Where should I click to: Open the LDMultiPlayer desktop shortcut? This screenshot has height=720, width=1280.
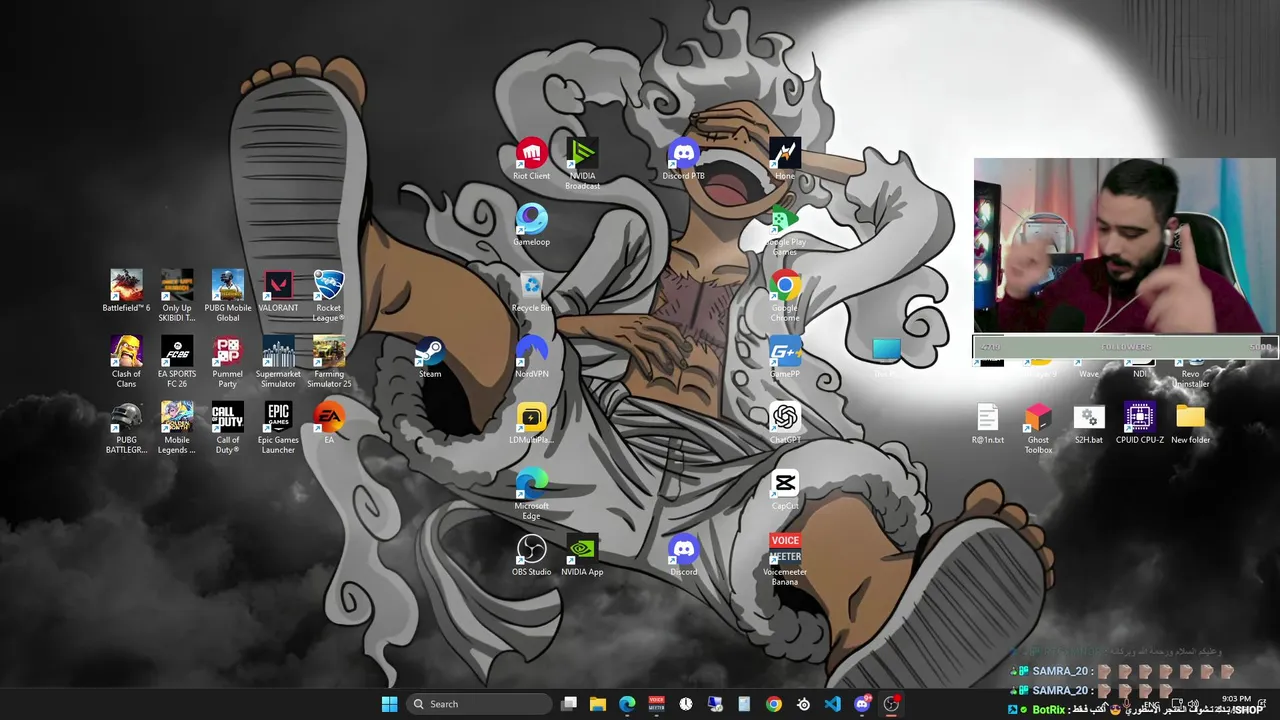coord(531,423)
